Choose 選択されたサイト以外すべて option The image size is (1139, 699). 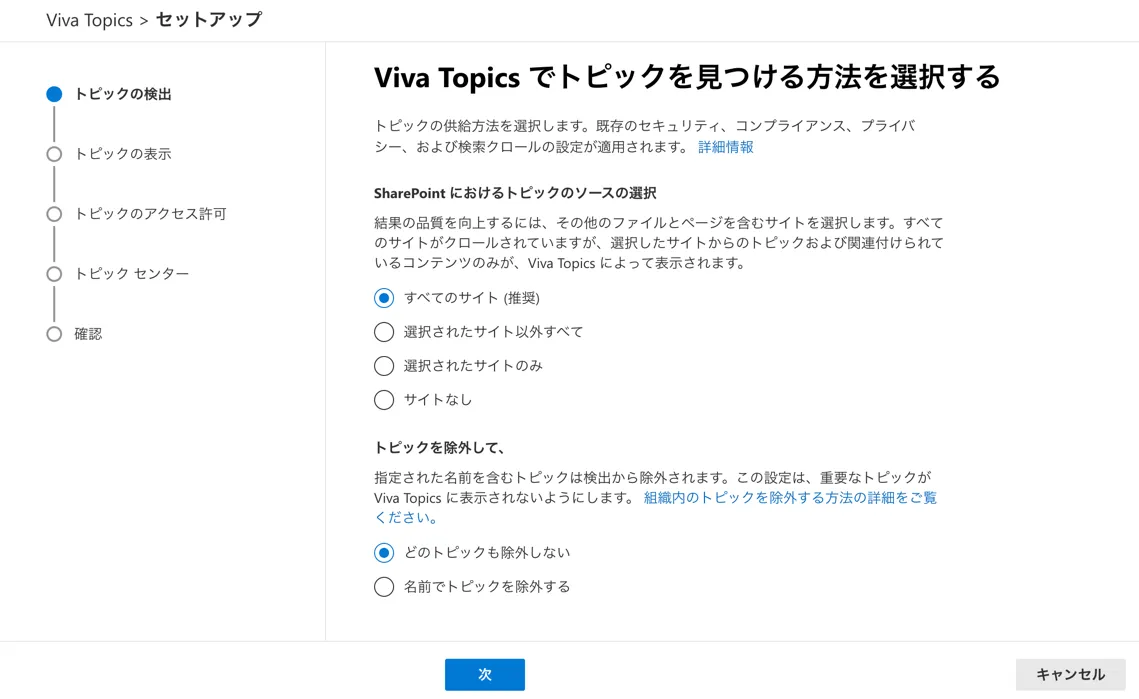[384, 332]
